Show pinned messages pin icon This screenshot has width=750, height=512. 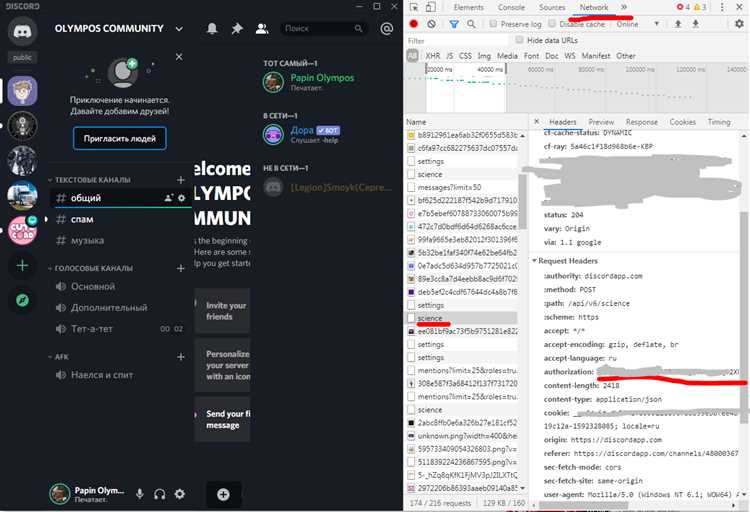(237, 29)
